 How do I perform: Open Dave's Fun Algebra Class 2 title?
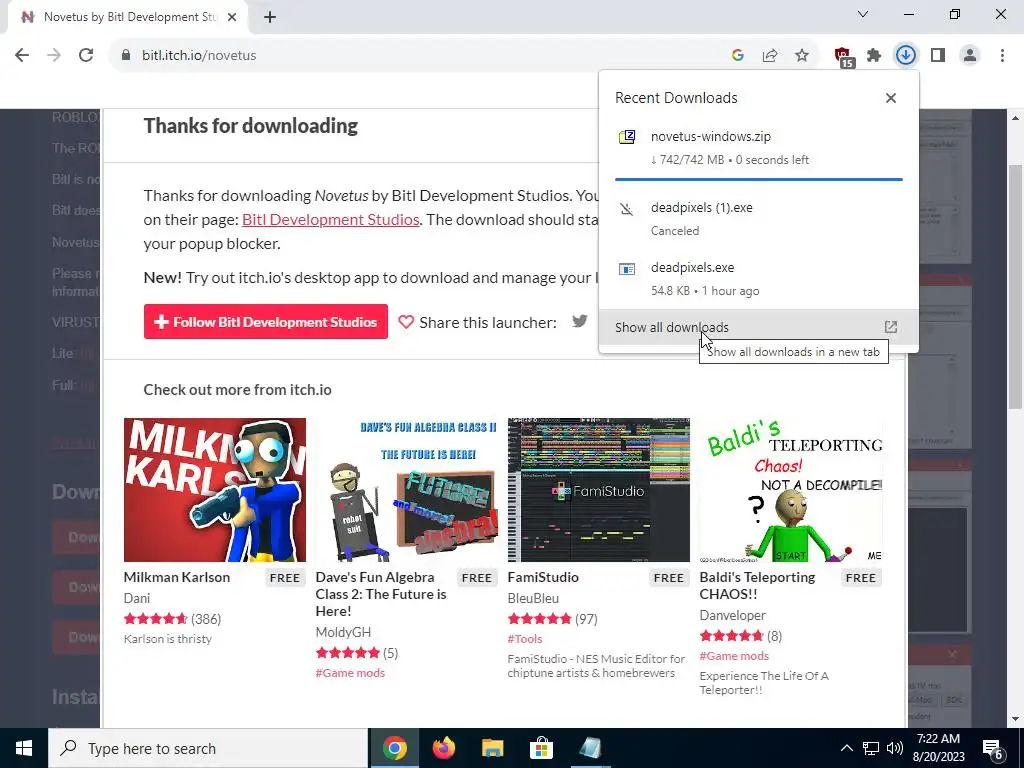click(381, 594)
